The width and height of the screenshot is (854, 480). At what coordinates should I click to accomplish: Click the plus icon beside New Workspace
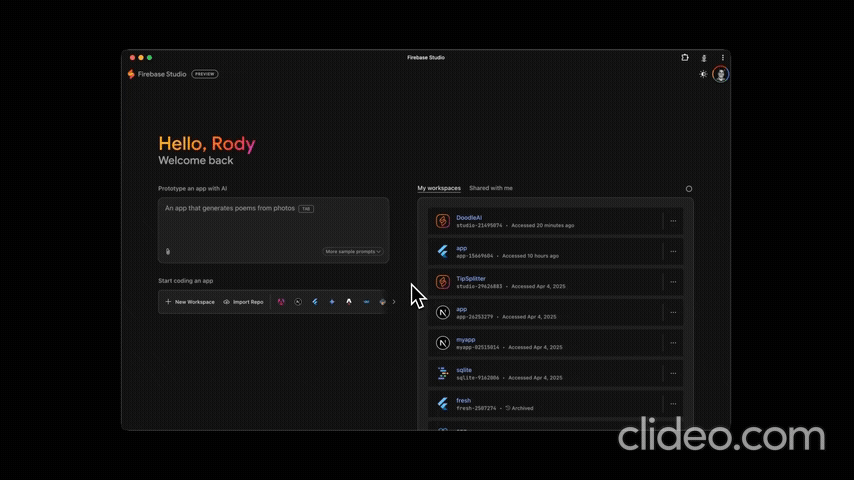coord(168,302)
